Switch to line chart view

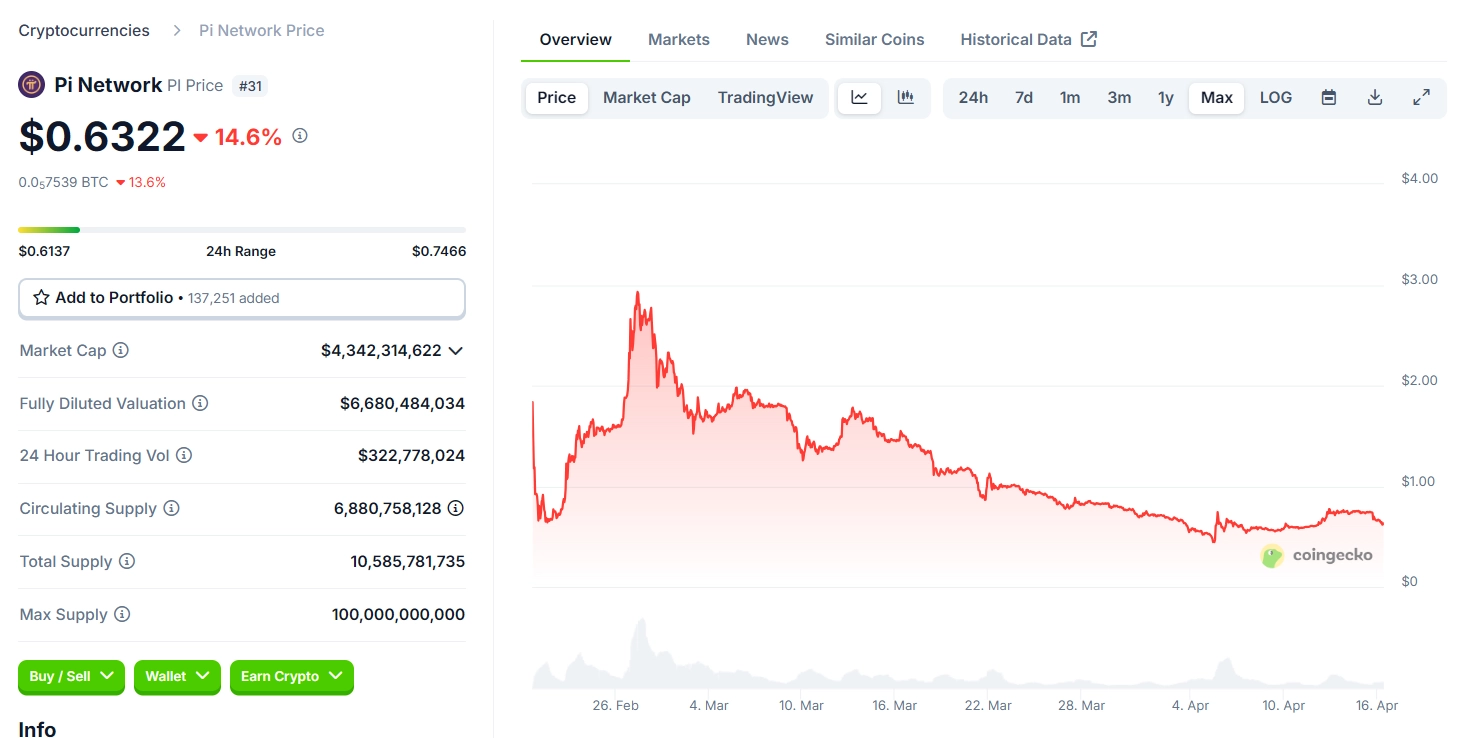(859, 98)
